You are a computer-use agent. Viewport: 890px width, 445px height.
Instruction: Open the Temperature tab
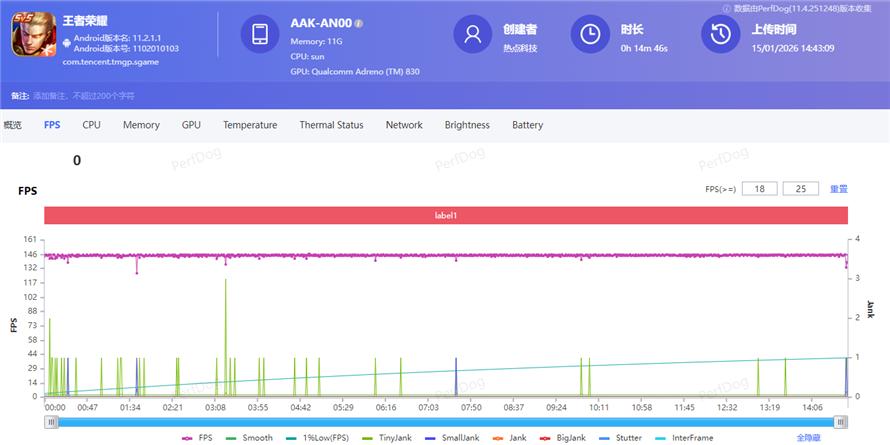[x=250, y=125]
